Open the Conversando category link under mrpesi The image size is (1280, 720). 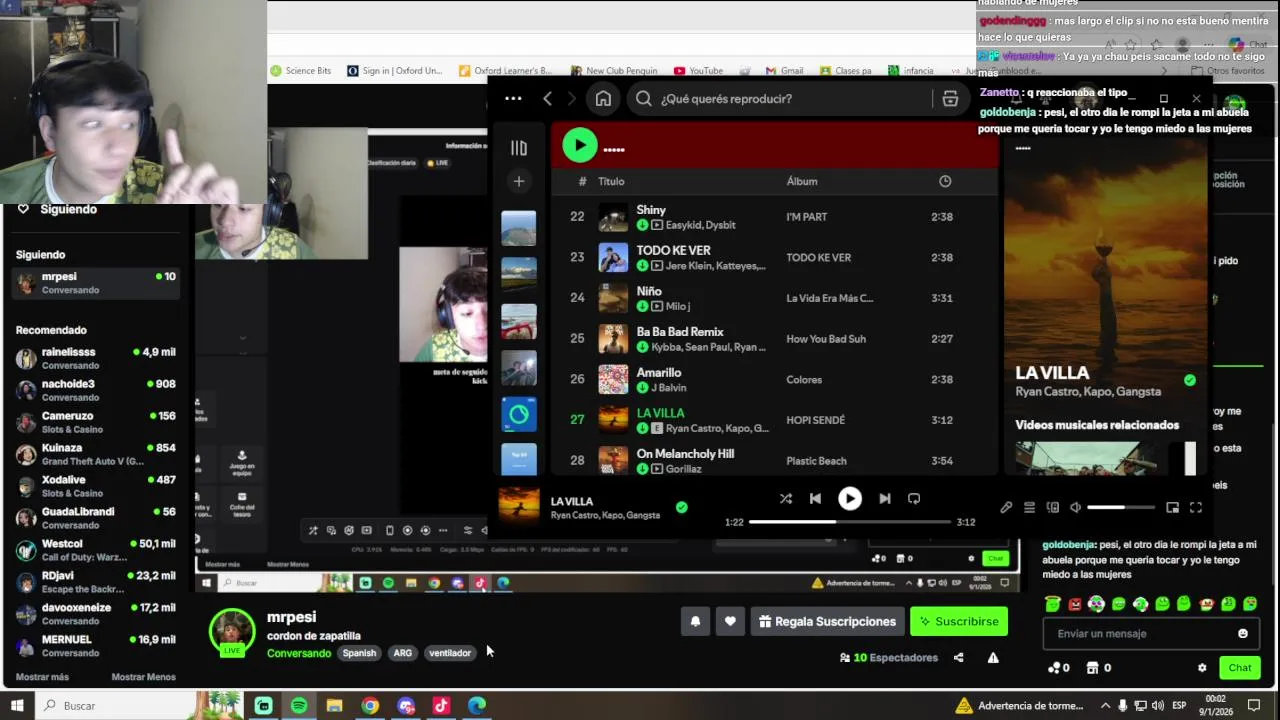pos(299,653)
